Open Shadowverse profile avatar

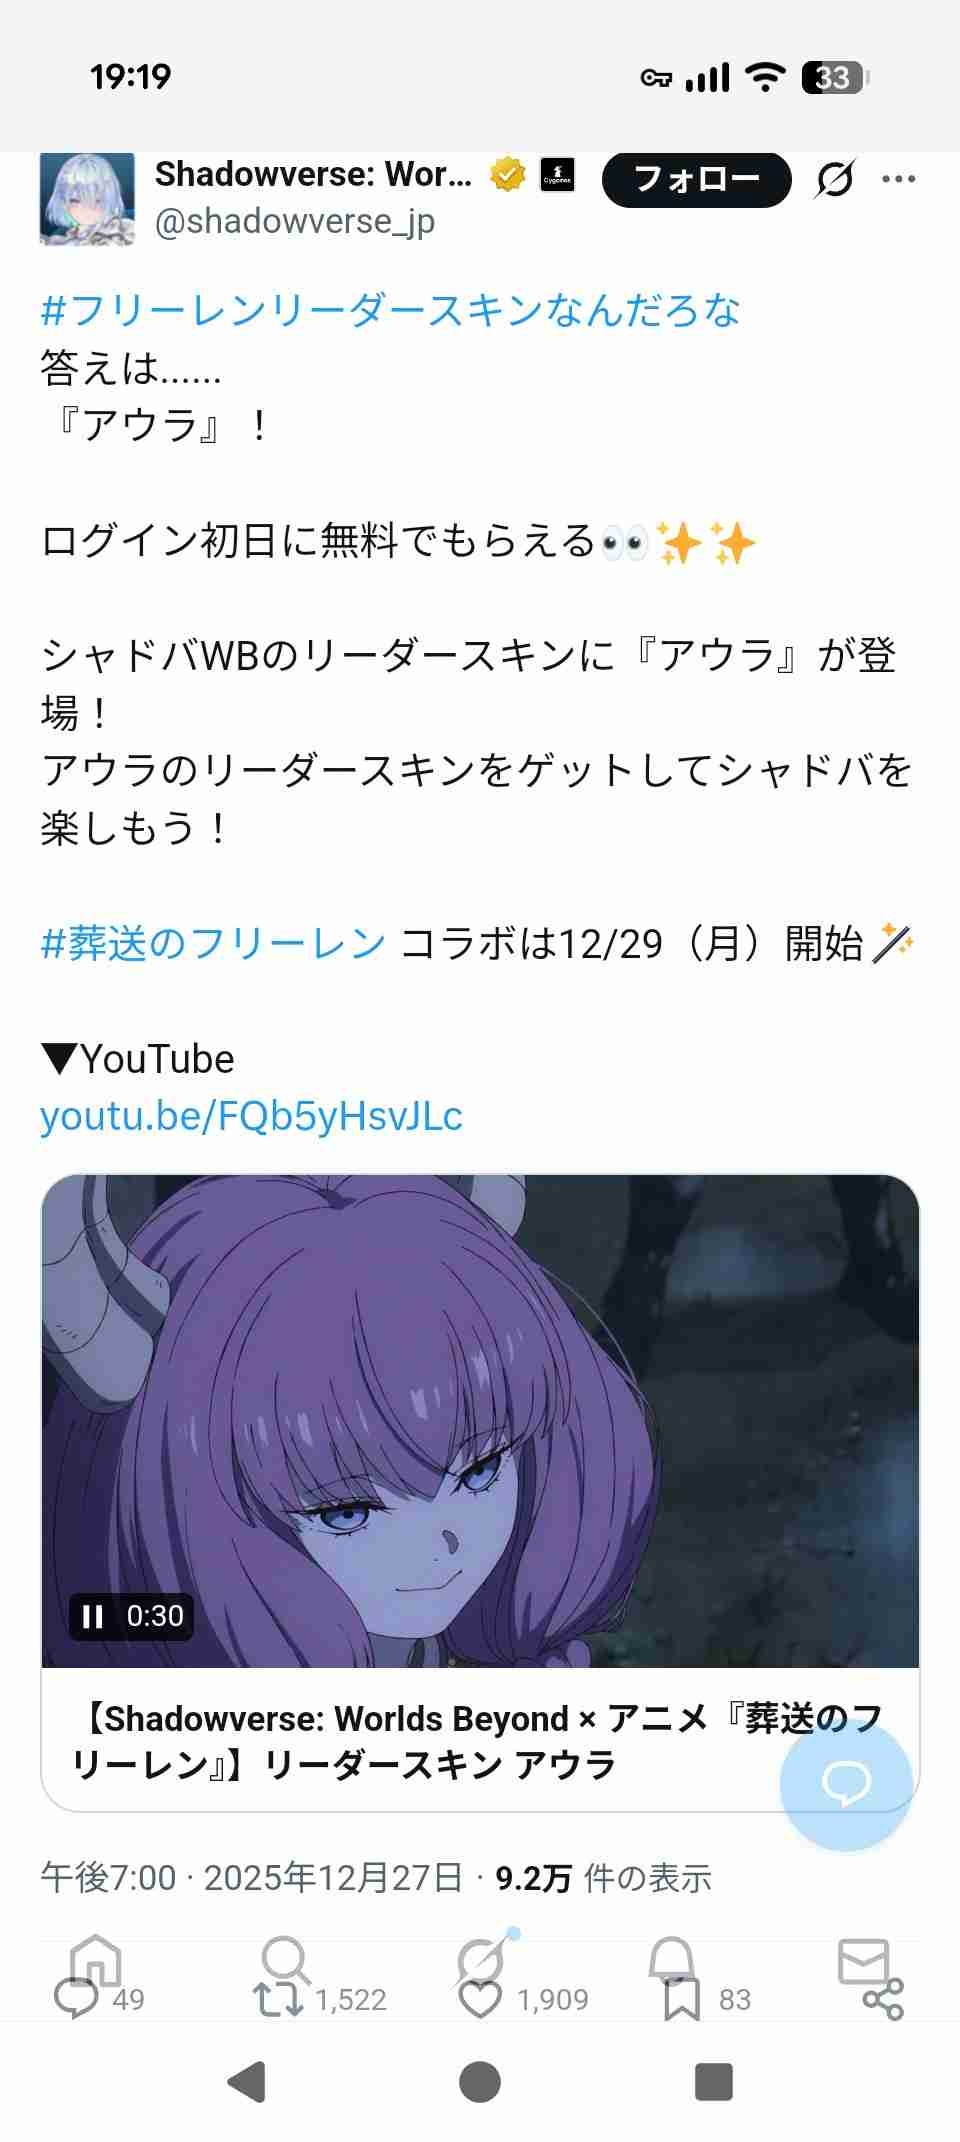tap(87, 198)
